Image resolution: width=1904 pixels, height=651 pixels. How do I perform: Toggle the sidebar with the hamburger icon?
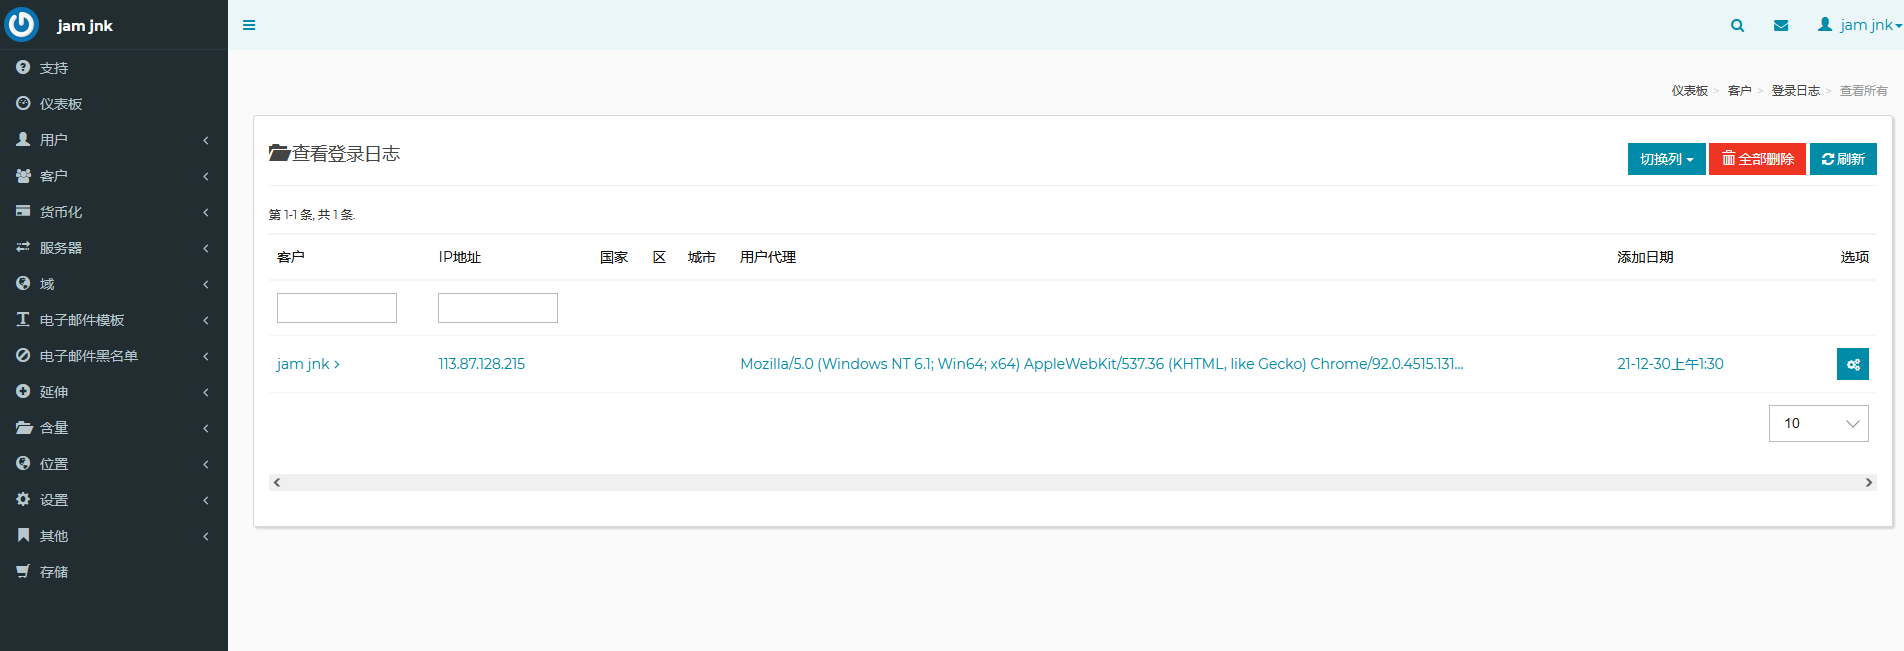[x=249, y=25]
